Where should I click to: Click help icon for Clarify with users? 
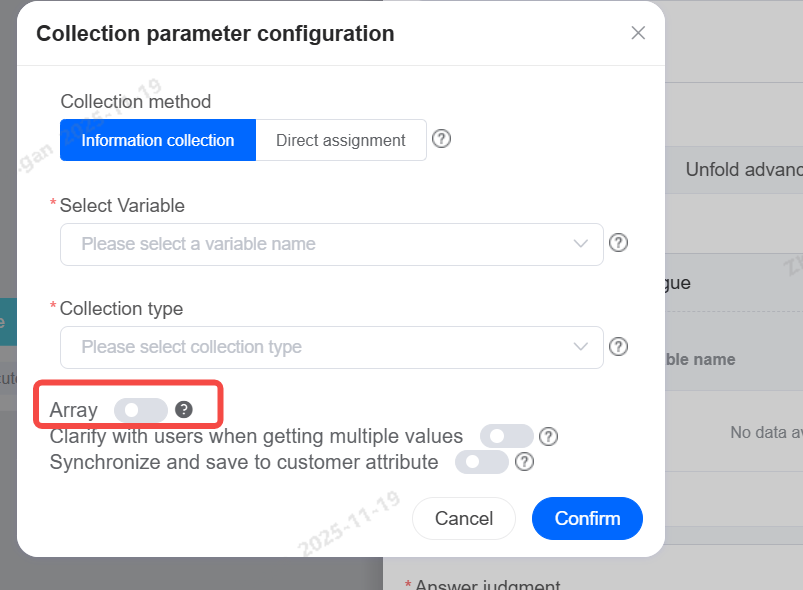click(x=548, y=436)
